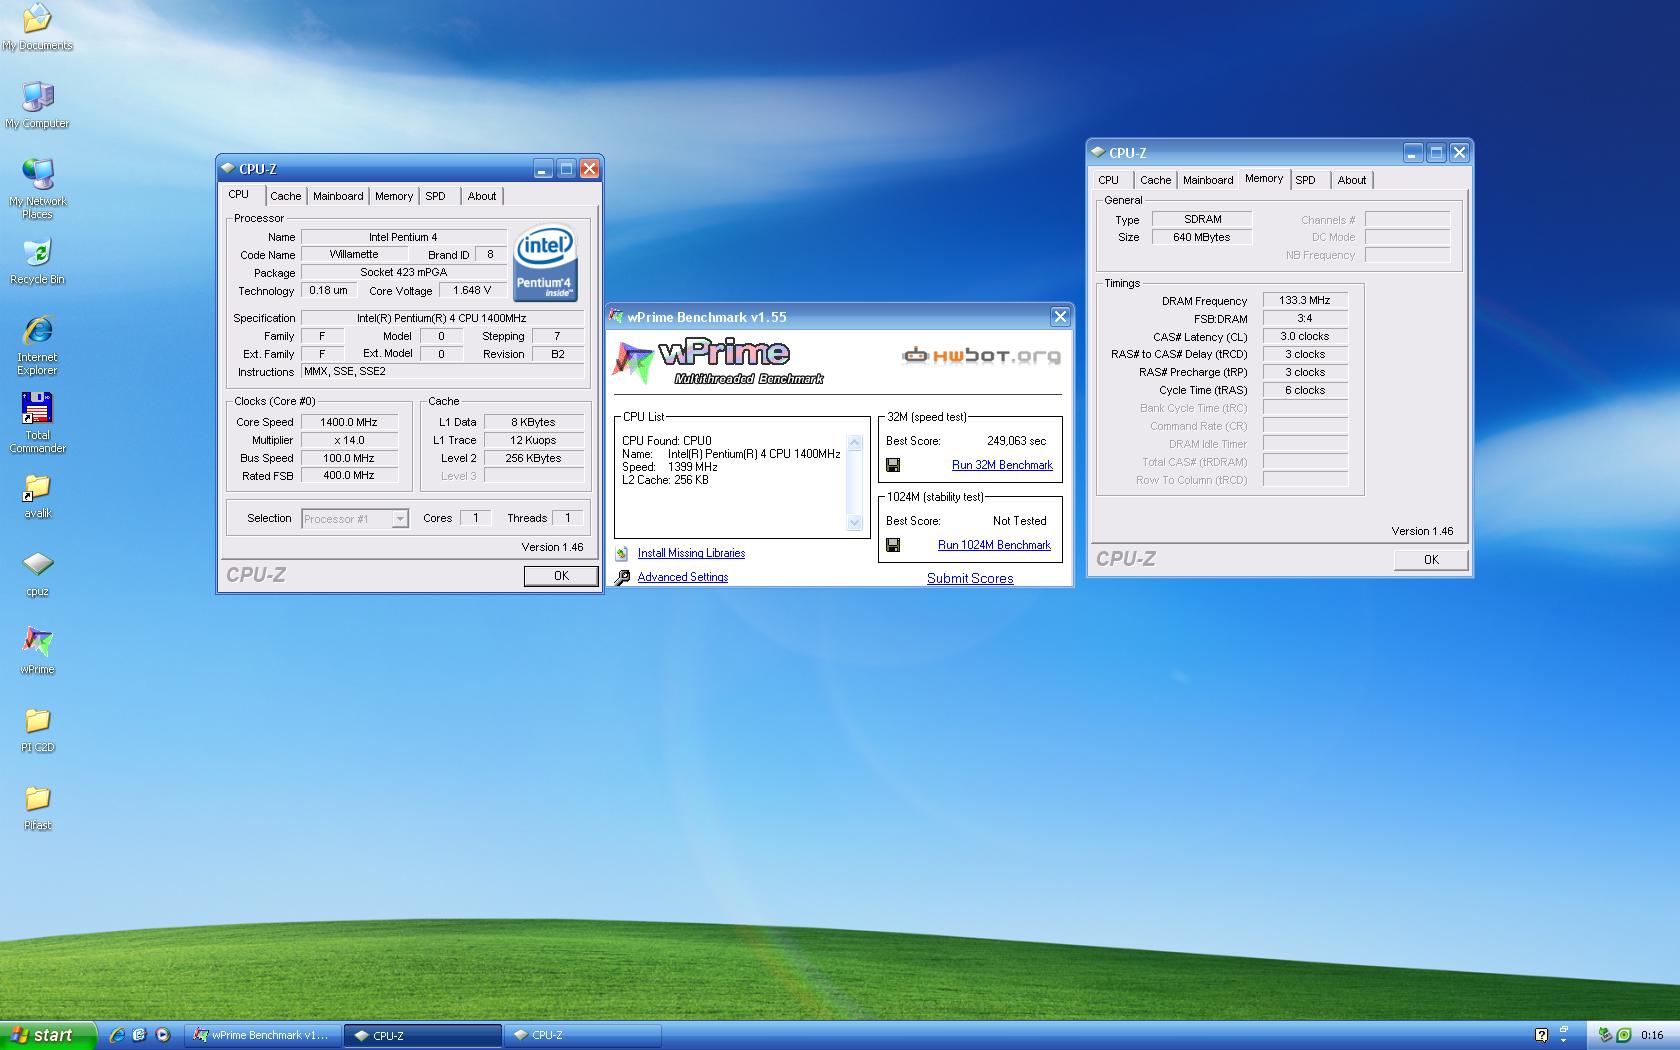Open Advanced Settings link

pos(683,577)
